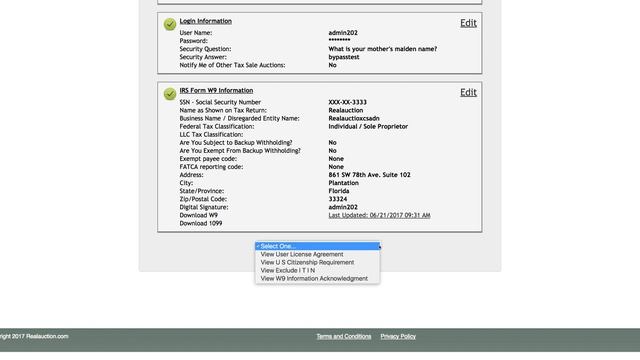Click the Exempt payee code None value

coord(336,159)
